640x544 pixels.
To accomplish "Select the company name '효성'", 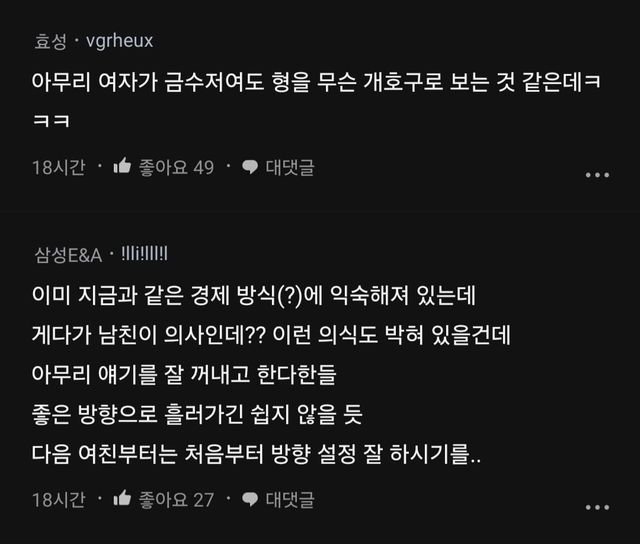I will point(49,41).
